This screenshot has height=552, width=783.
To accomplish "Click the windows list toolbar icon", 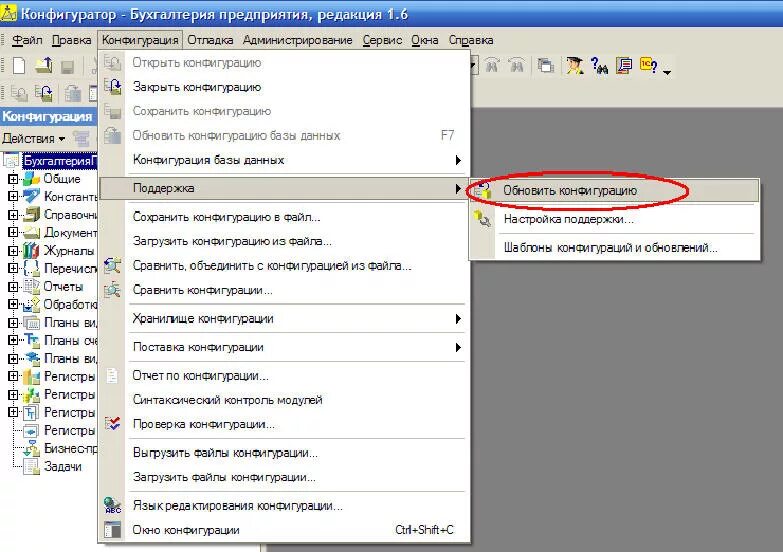I will [x=545, y=65].
